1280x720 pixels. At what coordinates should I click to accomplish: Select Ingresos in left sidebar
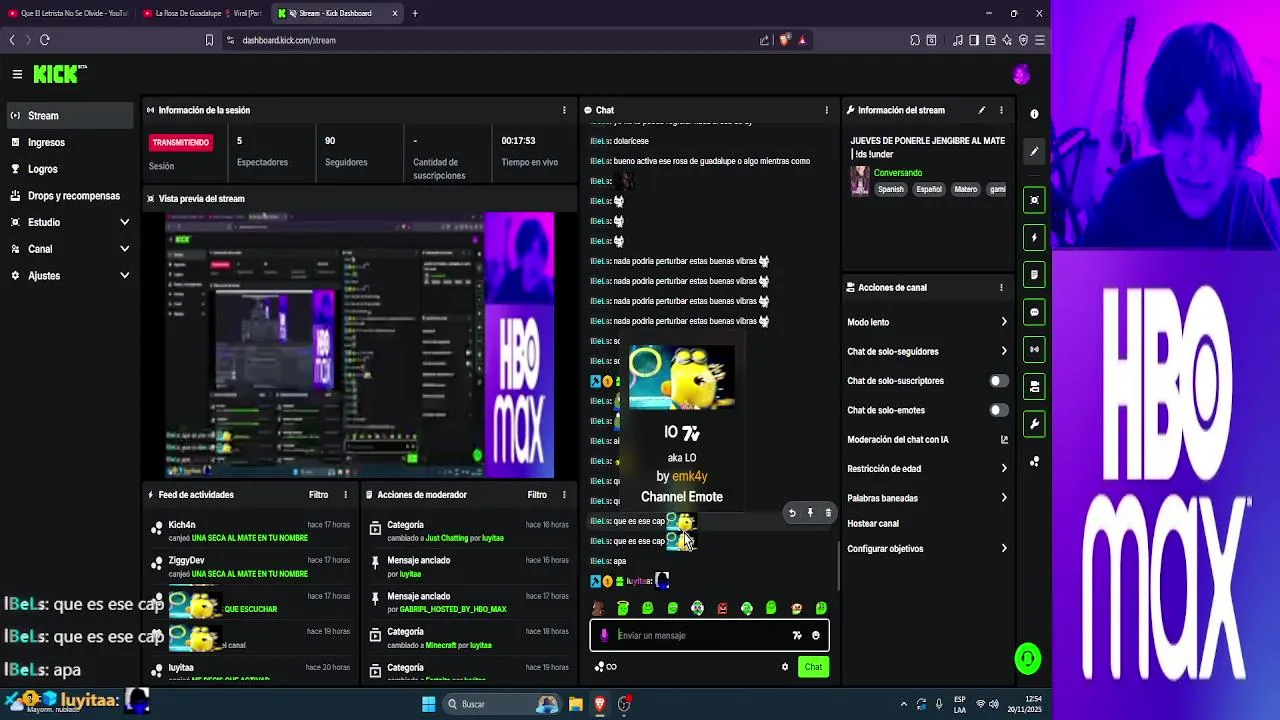click(70, 142)
